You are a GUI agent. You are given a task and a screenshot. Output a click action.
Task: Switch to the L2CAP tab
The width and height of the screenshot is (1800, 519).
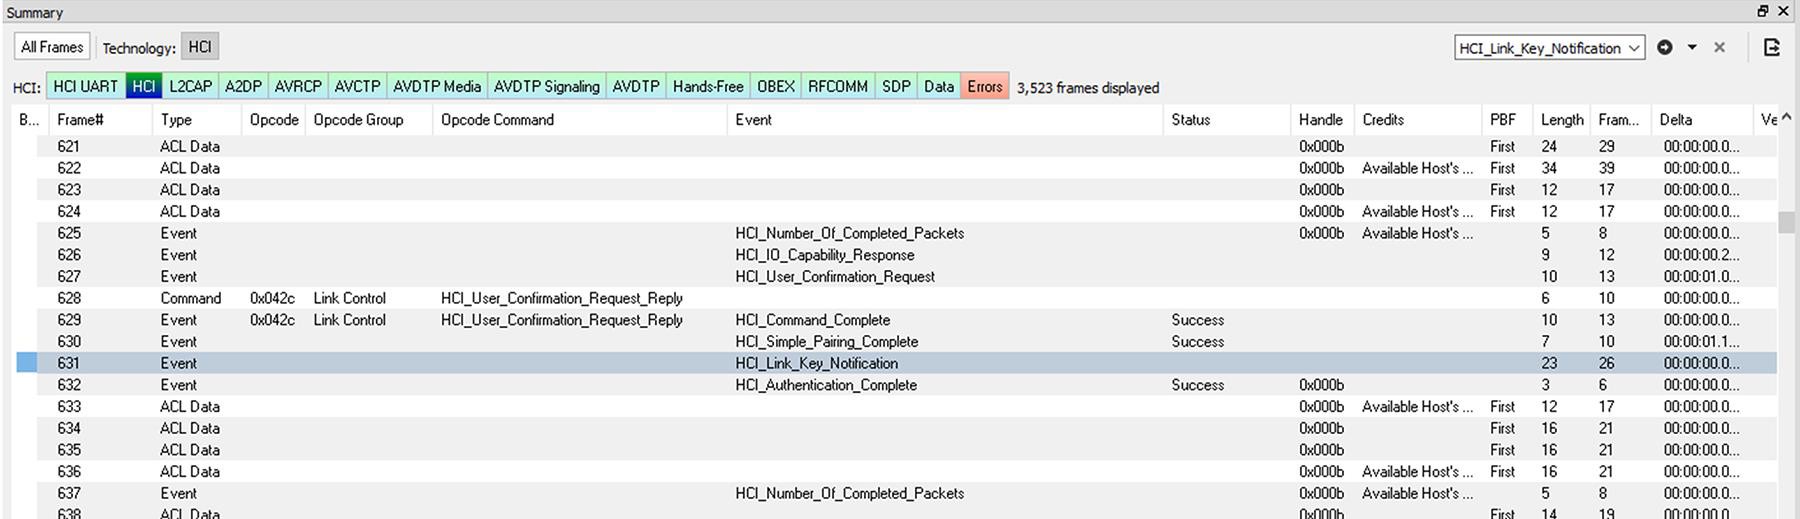(190, 87)
